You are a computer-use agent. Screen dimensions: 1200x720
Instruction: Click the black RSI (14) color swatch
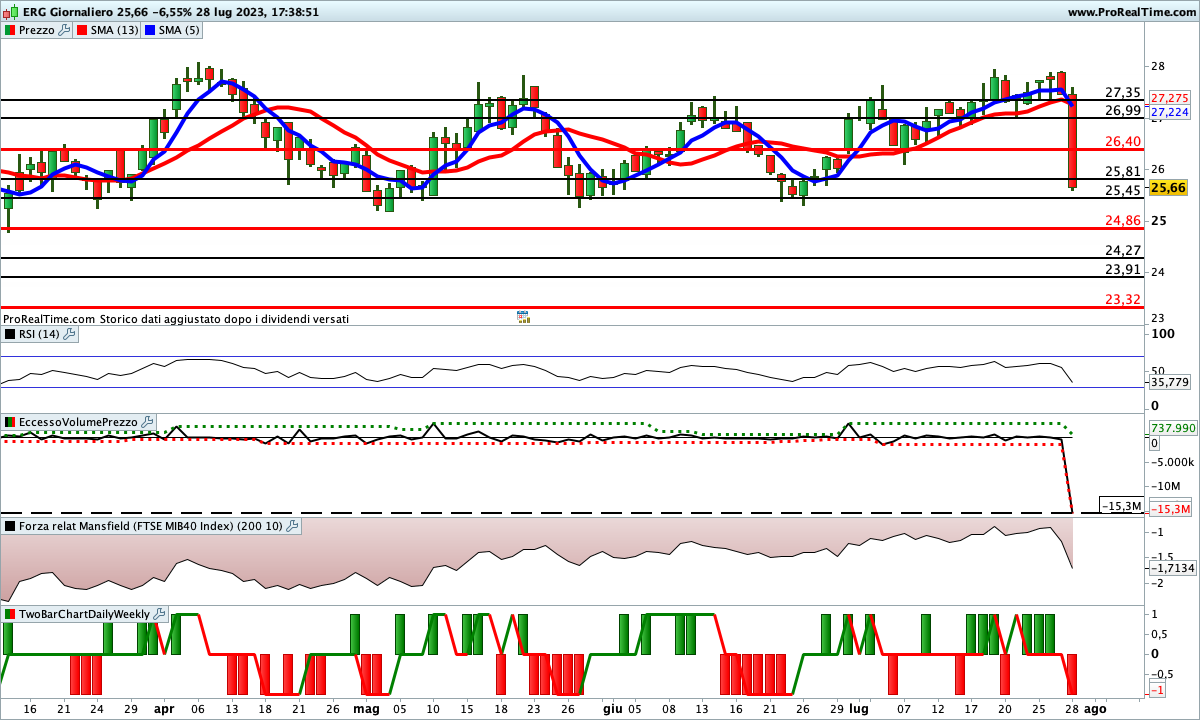[10, 334]
